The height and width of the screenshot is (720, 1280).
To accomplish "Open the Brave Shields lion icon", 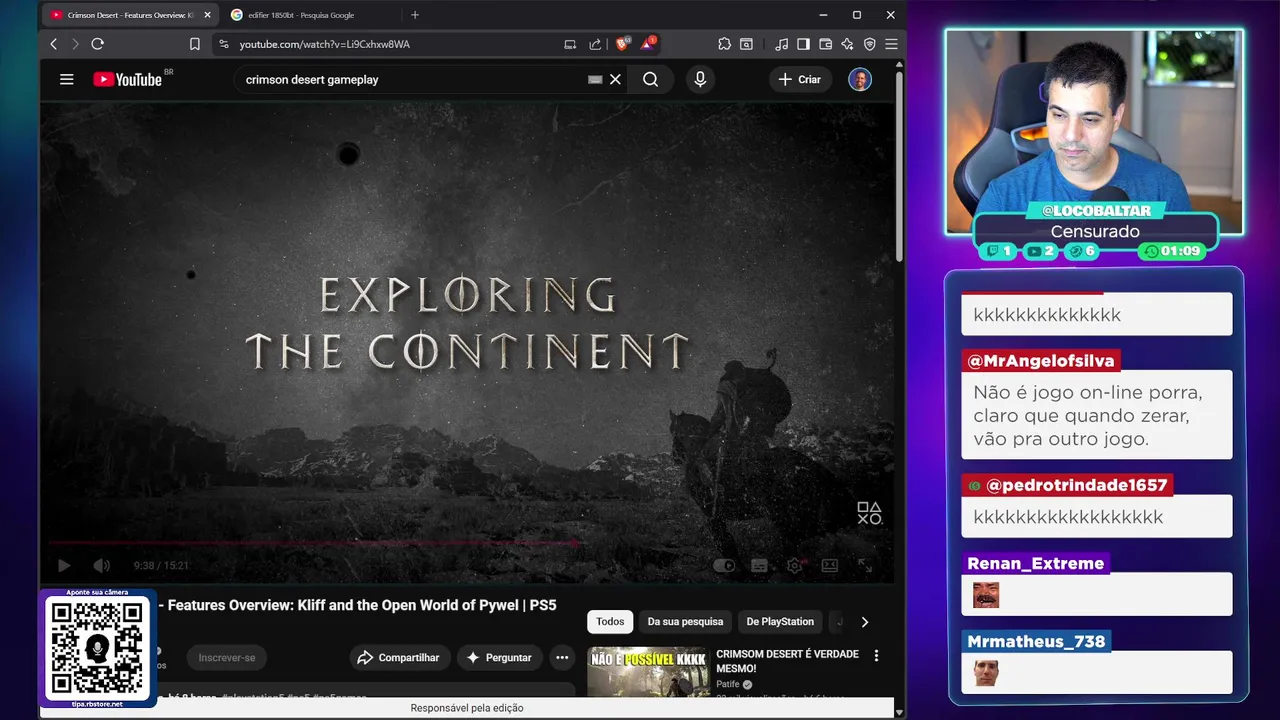I will [x=622, y=44].
